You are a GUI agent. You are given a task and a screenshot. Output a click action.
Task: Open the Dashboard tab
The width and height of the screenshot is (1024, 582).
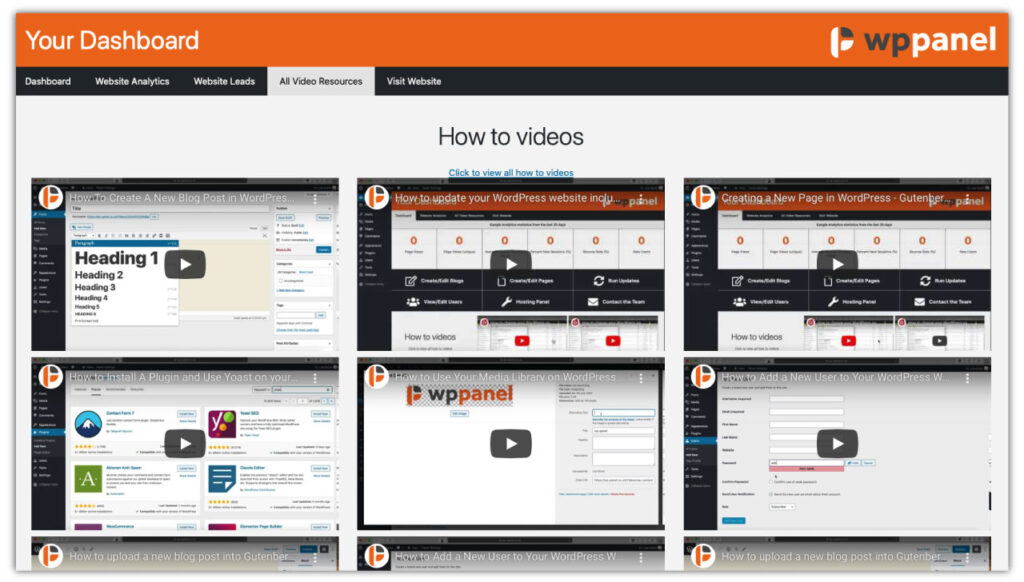[x=48, y=81]
